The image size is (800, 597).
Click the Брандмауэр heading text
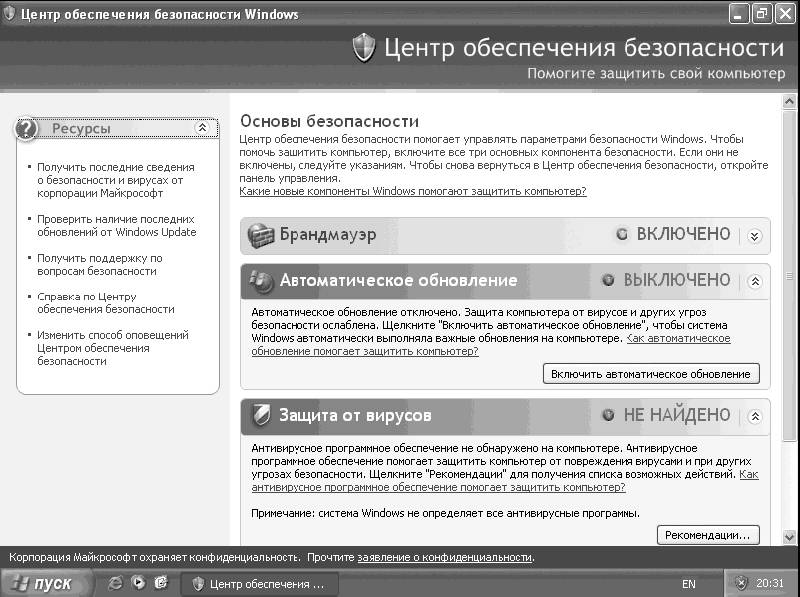tap(328, 234)
